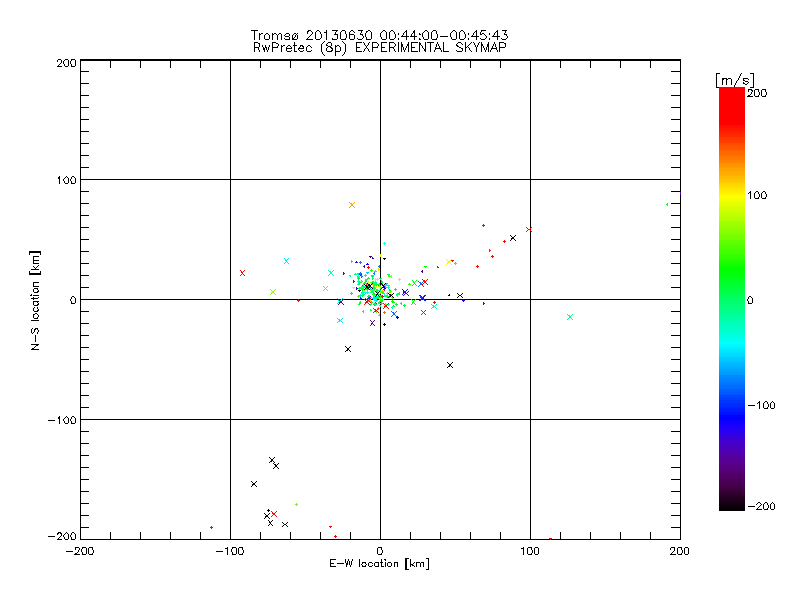800x600 pixels.
Task: Click the green X marker far right of center
Action: pyautogui.click(x=570, y=317)
